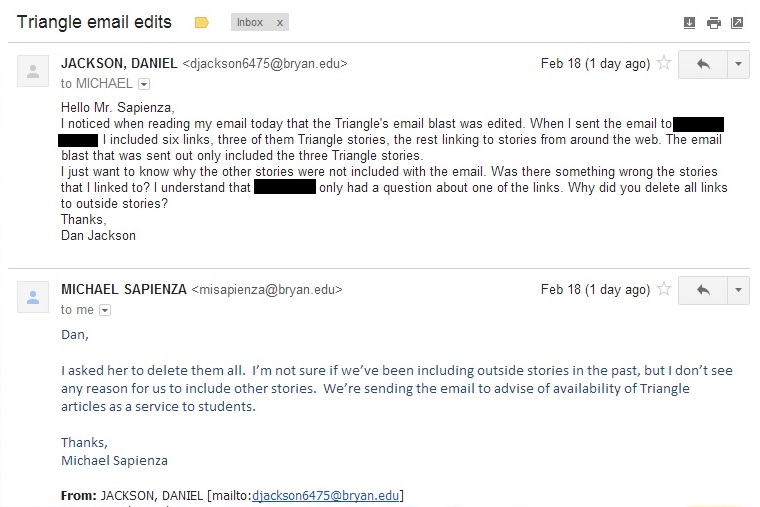Click the 'Triangle email edits' subject title

[x=94, y=22]
